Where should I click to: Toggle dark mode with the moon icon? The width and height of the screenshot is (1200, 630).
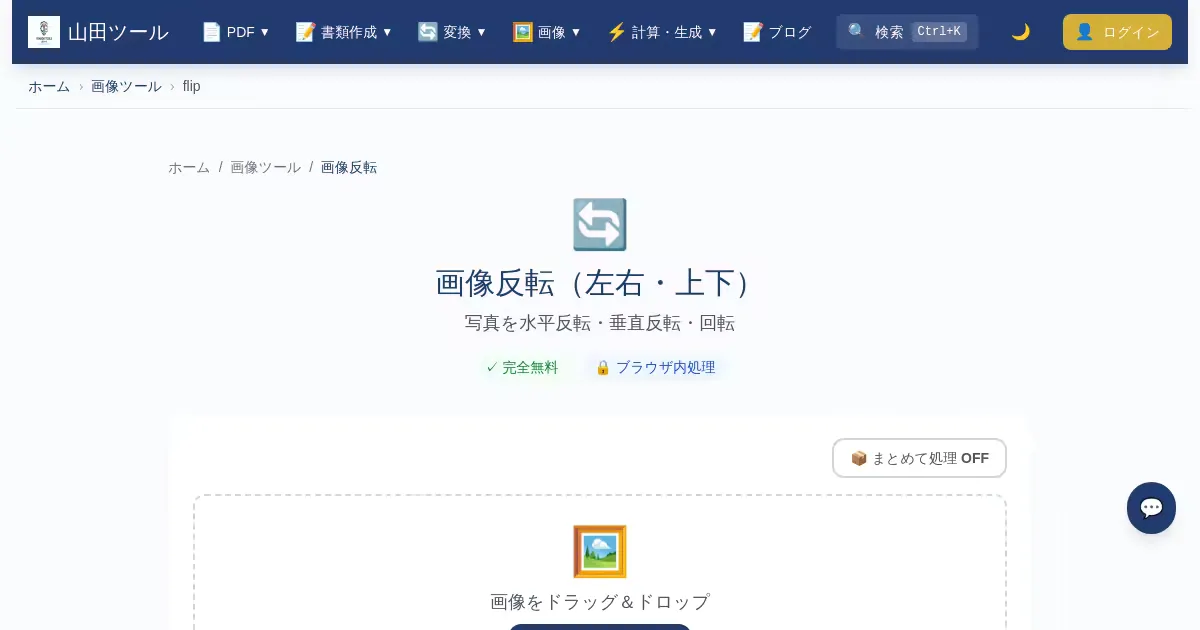tap(1020, 32)
